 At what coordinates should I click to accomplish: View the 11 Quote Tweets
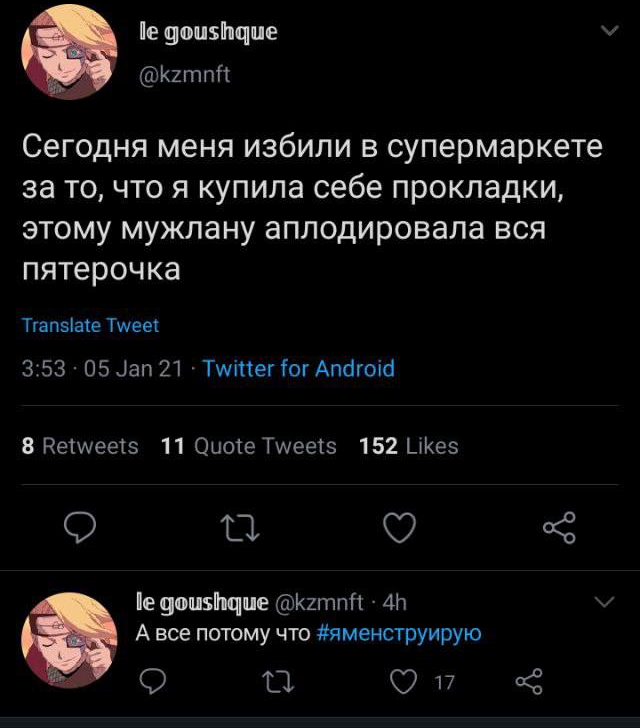click(x=248, y=446)
